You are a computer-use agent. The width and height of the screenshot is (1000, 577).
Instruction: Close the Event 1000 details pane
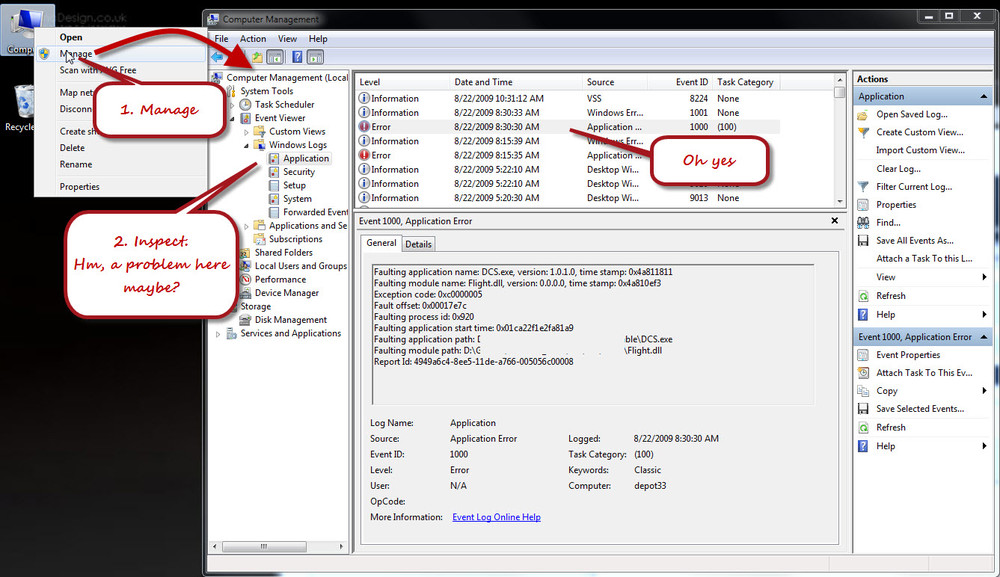pyautogui.click(x=834, y=221)
